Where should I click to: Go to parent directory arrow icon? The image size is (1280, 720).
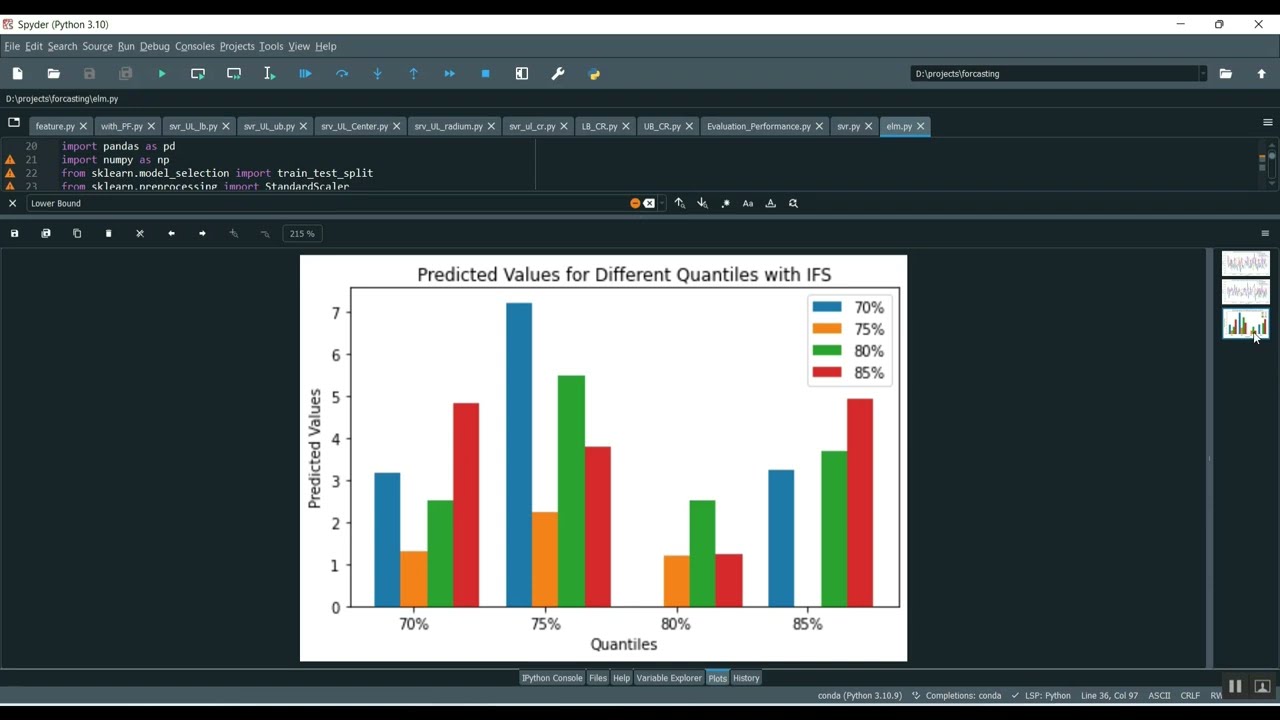coord(1262,74)
